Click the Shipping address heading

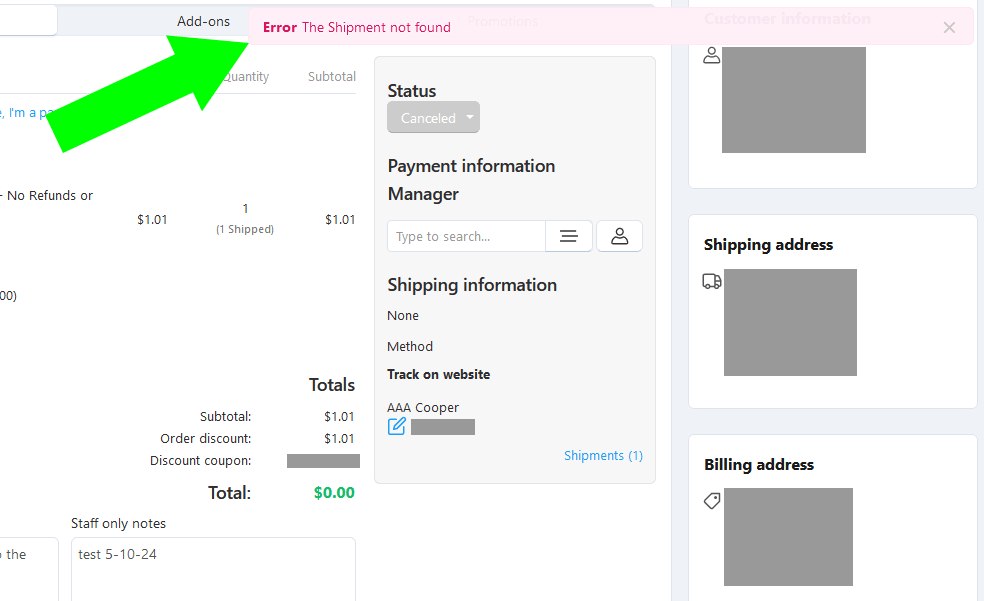pyautogui.click(x=768, y=245)
